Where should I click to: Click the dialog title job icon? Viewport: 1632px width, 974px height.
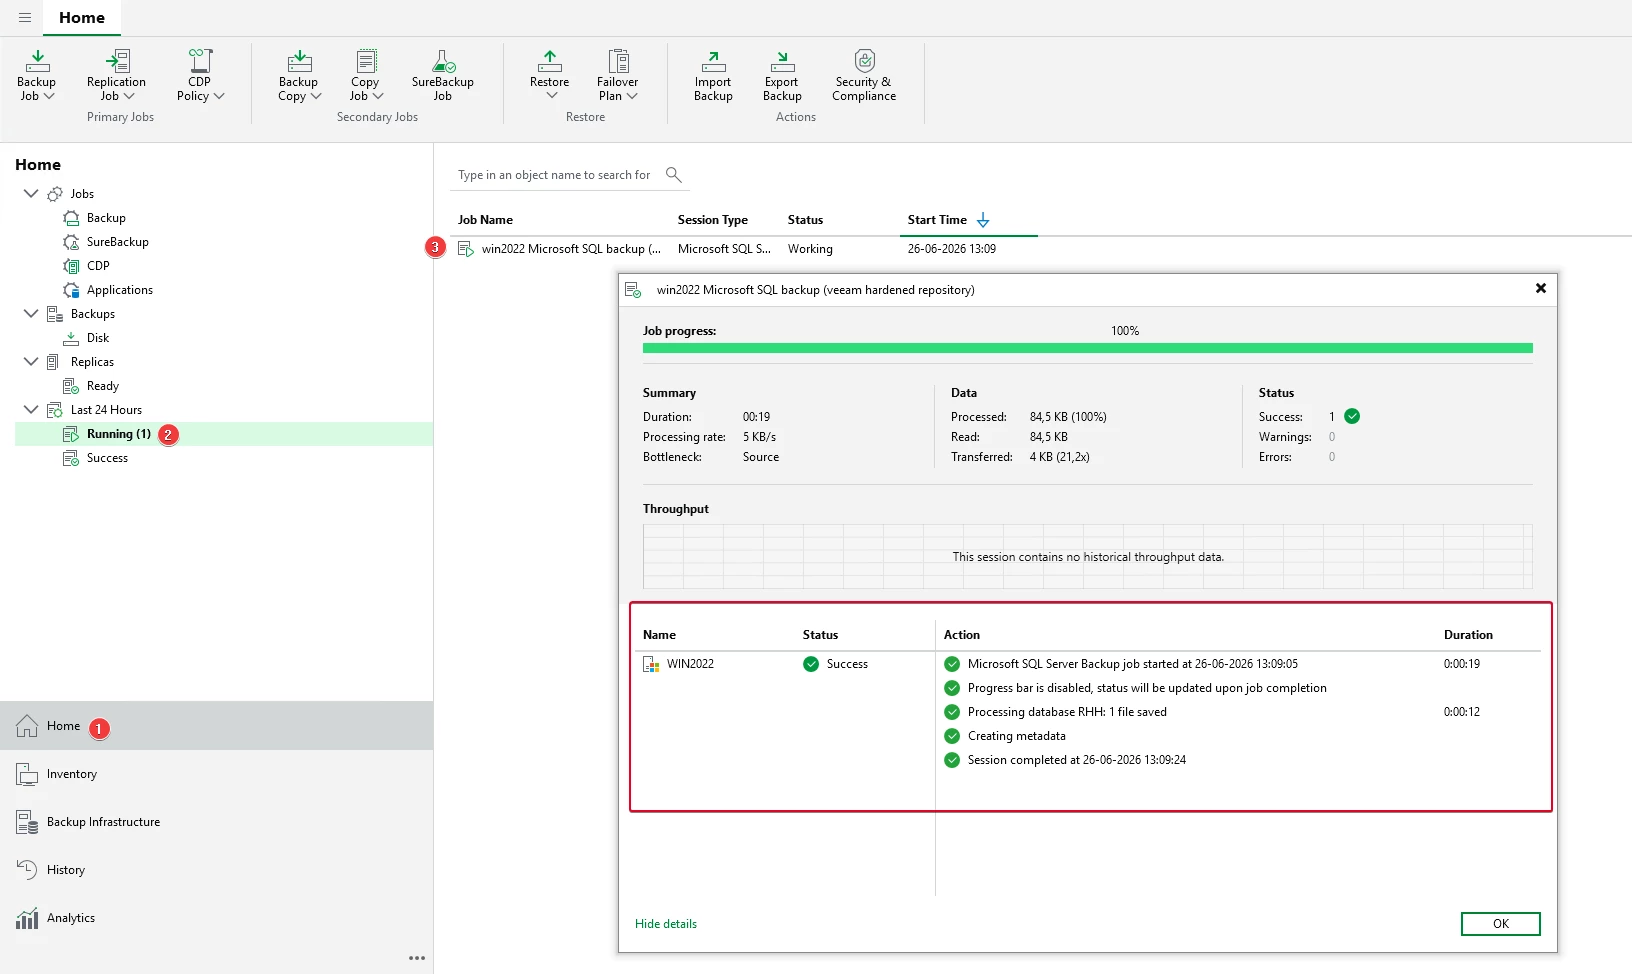(633, 290)
